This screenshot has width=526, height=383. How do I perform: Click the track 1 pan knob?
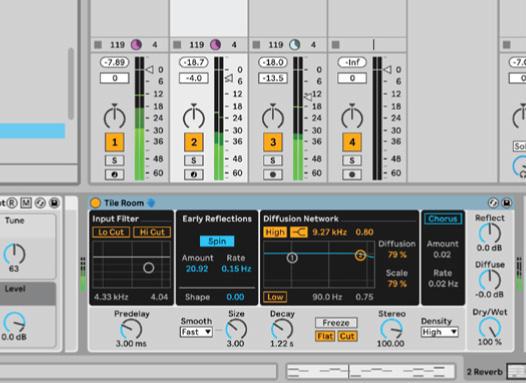coord(114,116)
